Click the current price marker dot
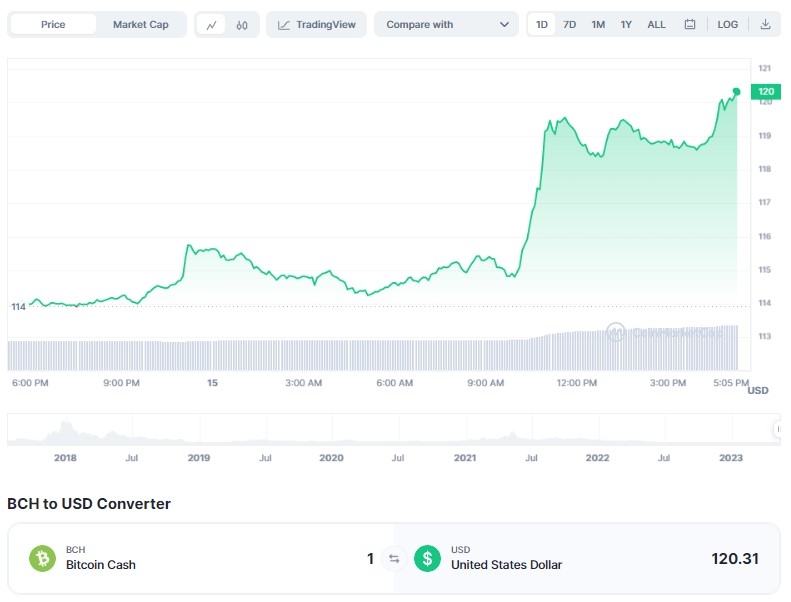This screenshot has width=791, height=602. click(737, 91)
